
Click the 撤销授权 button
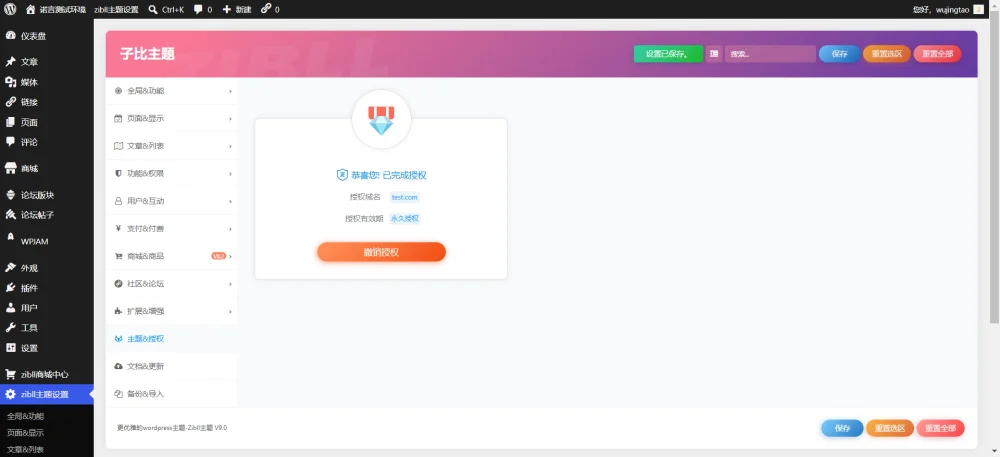381,252
